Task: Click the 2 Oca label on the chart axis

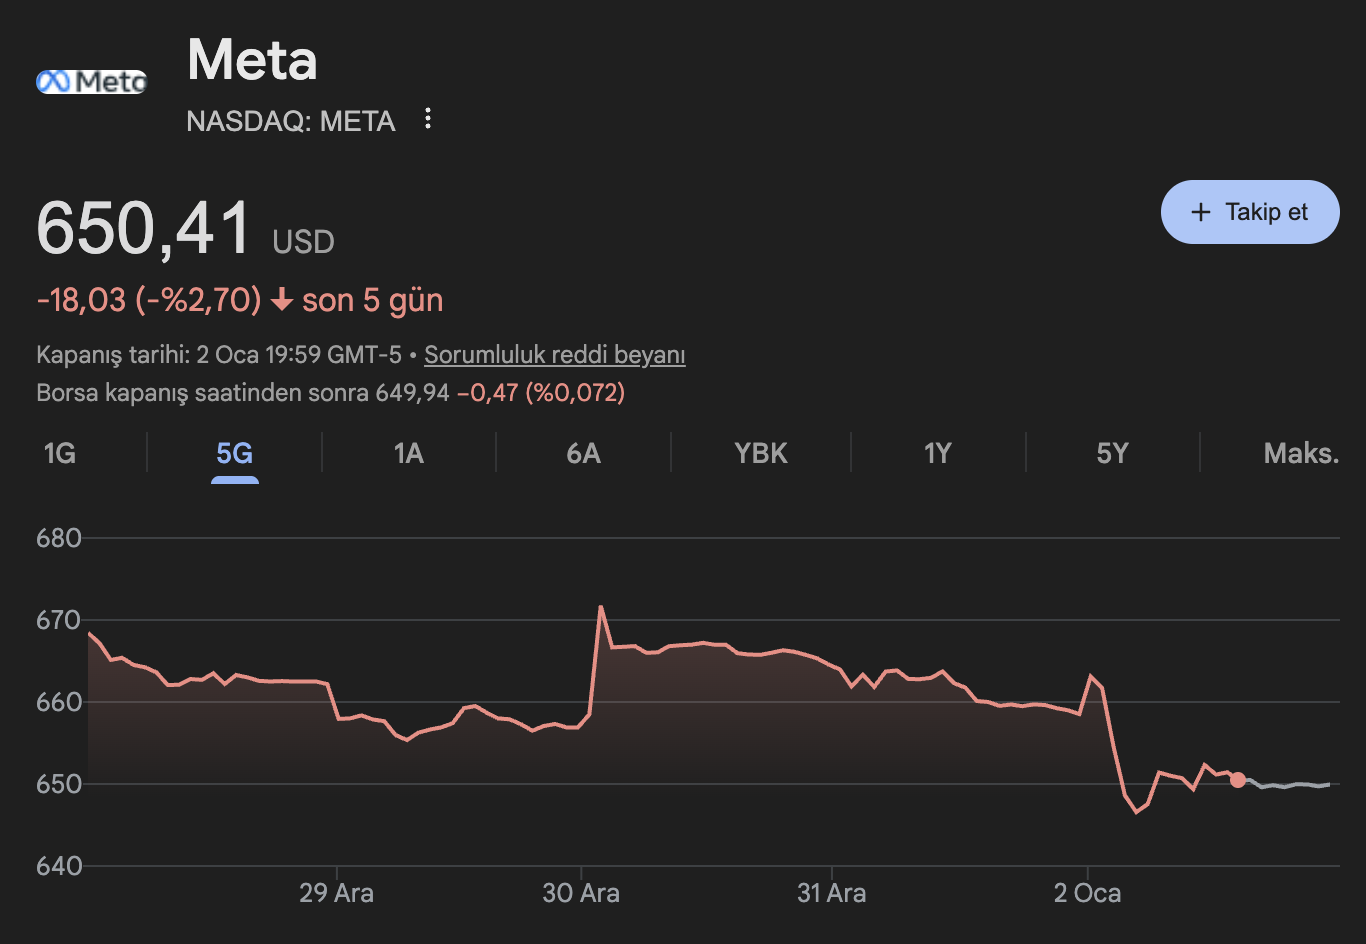Action: [1089, 893]
